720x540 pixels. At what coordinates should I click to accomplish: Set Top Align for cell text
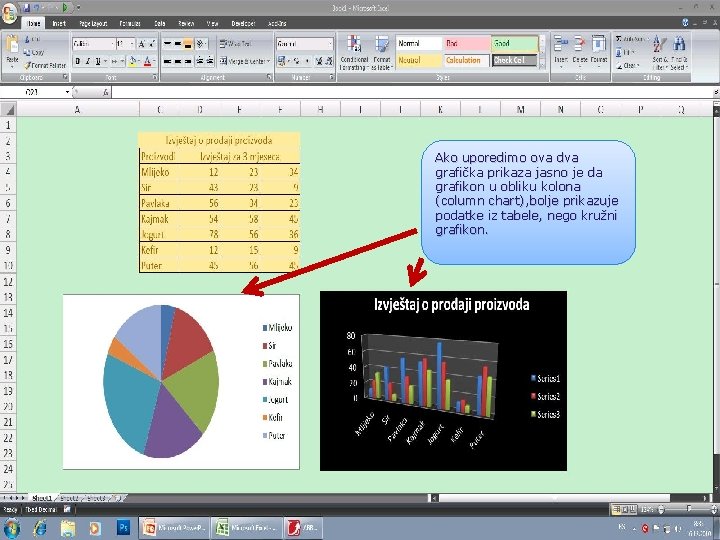pos(167,44)
